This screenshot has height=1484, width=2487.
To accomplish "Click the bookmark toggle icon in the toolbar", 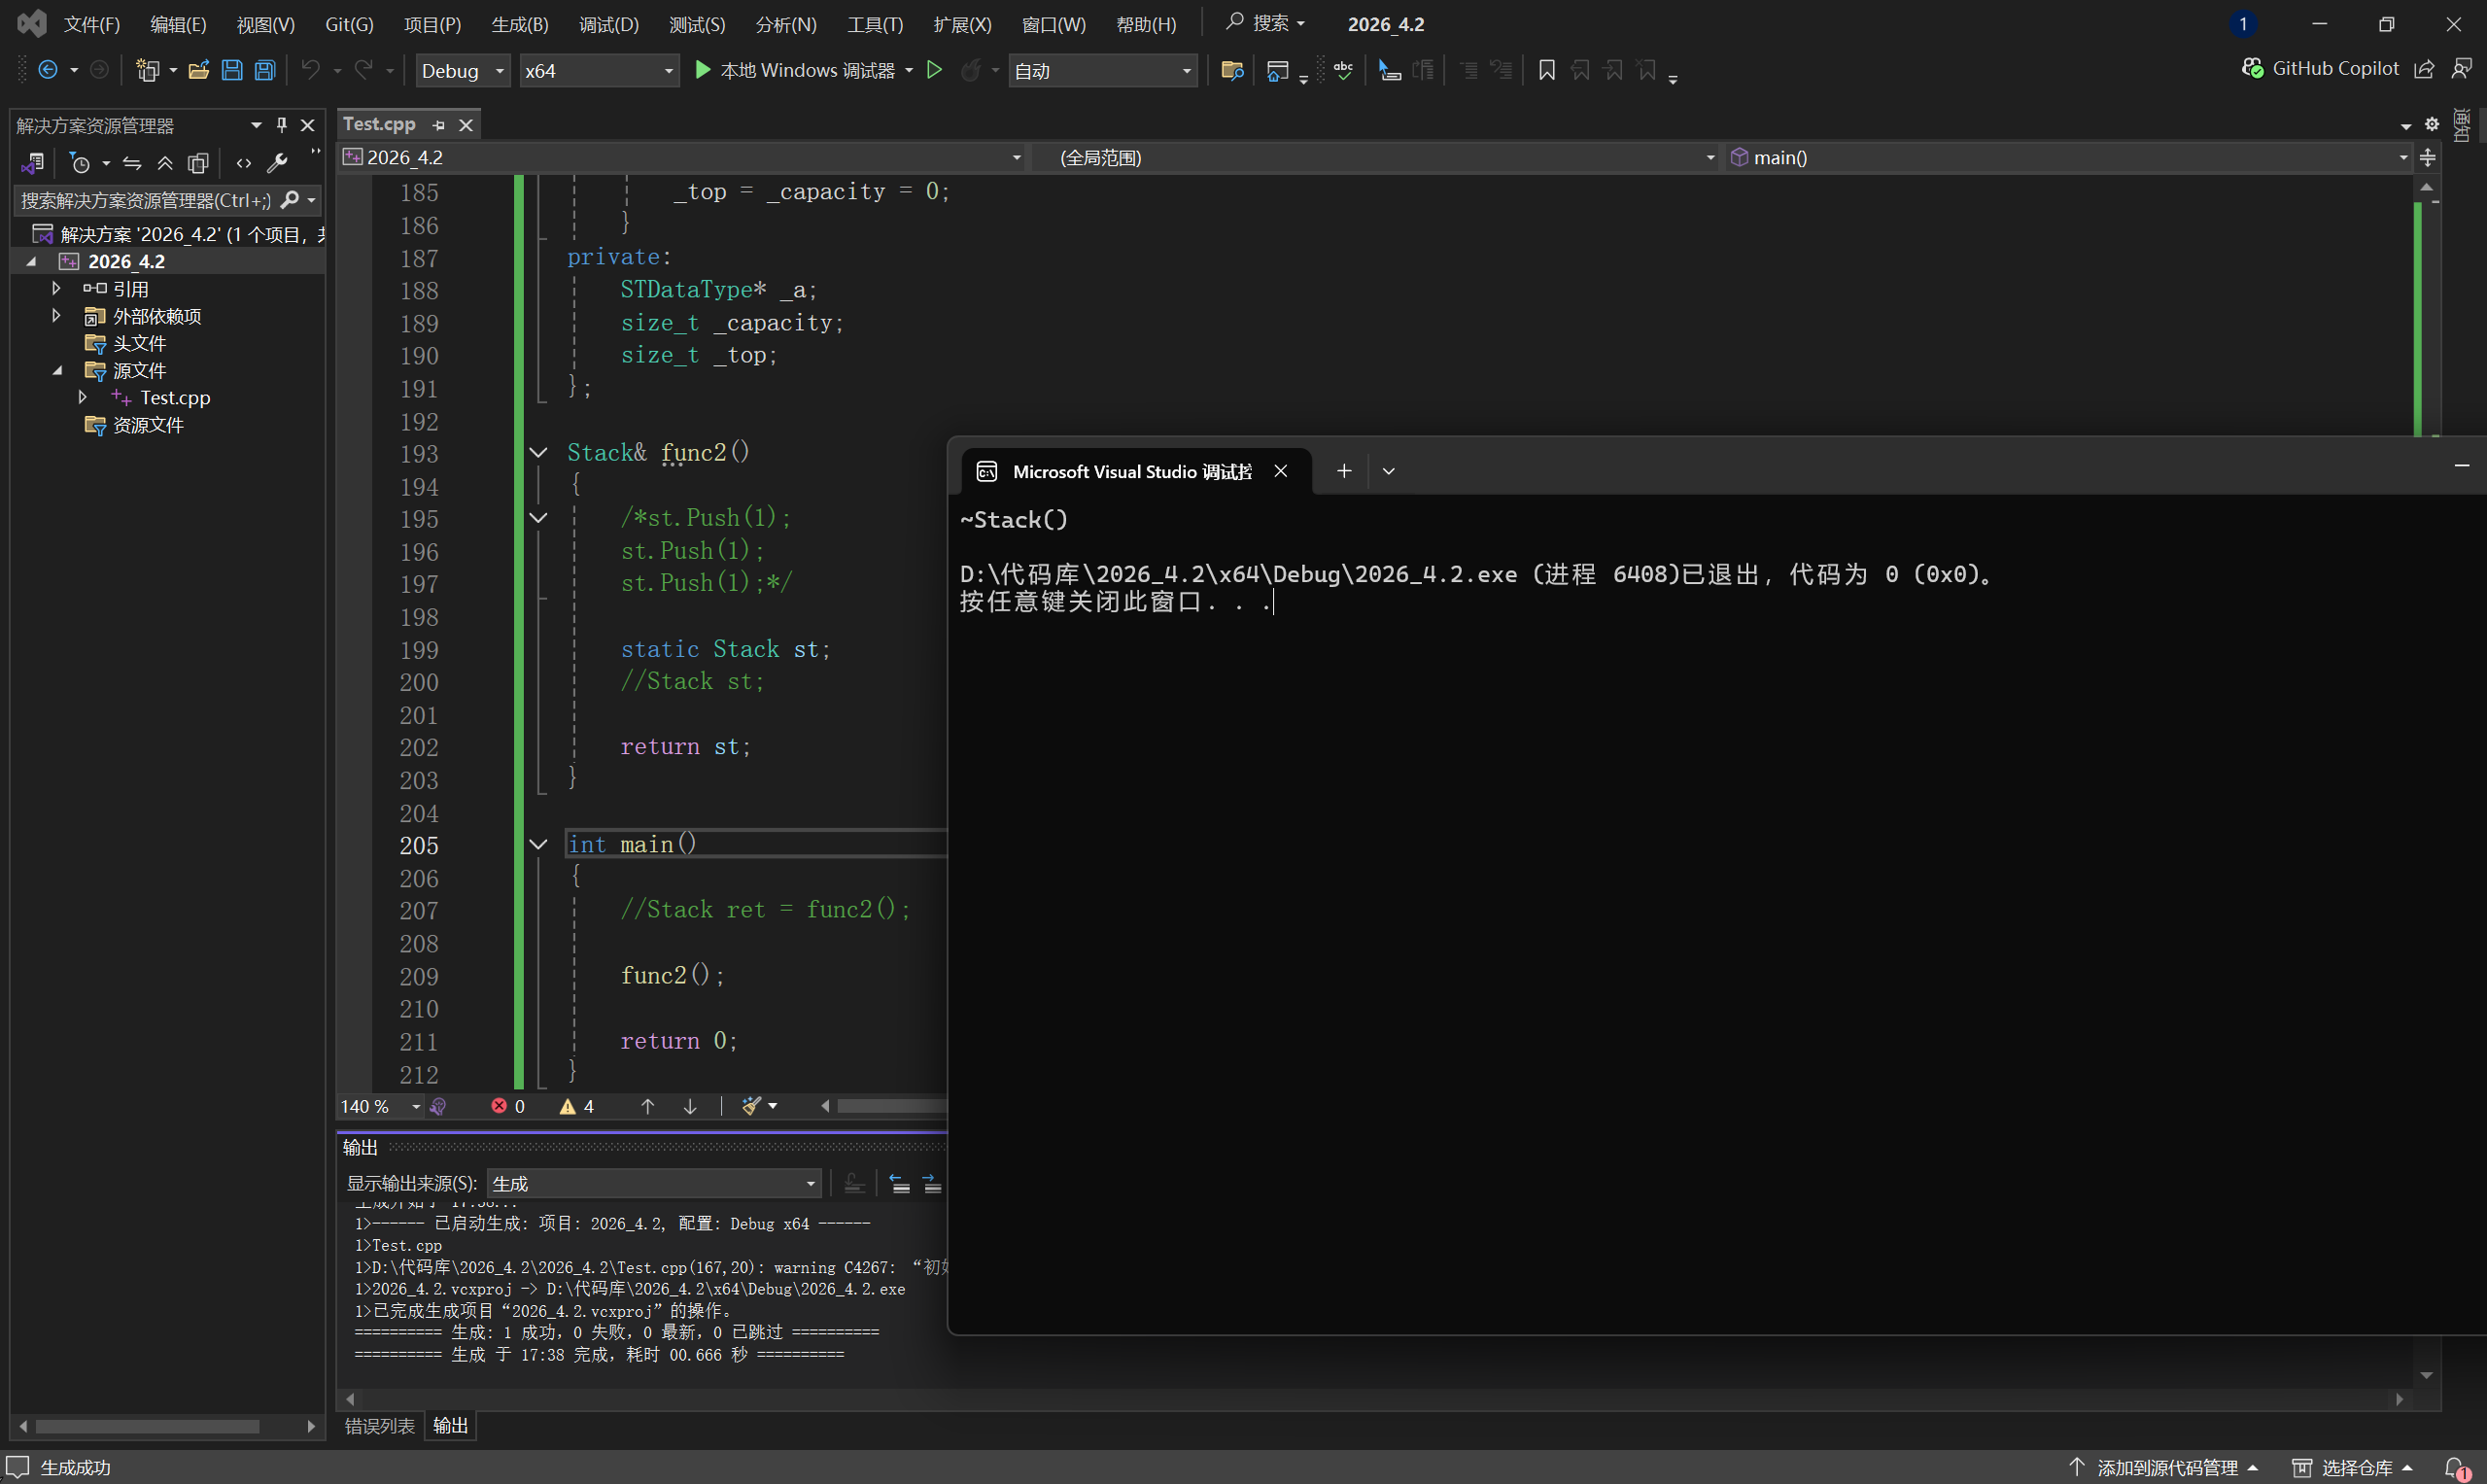I will (x=1546, y=70).
